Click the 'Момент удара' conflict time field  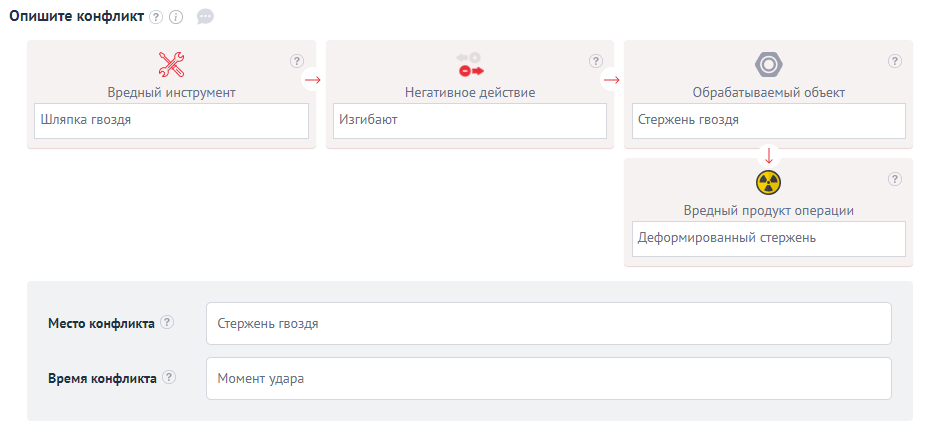tap(548, 379)
